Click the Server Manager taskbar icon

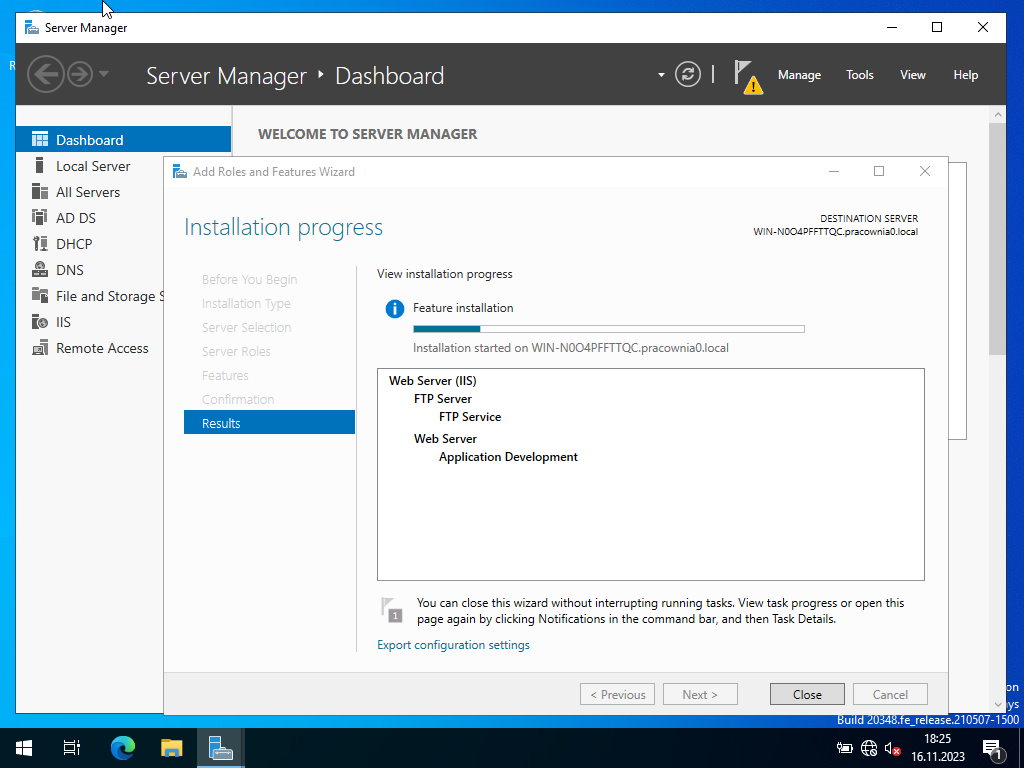[221, 748]
